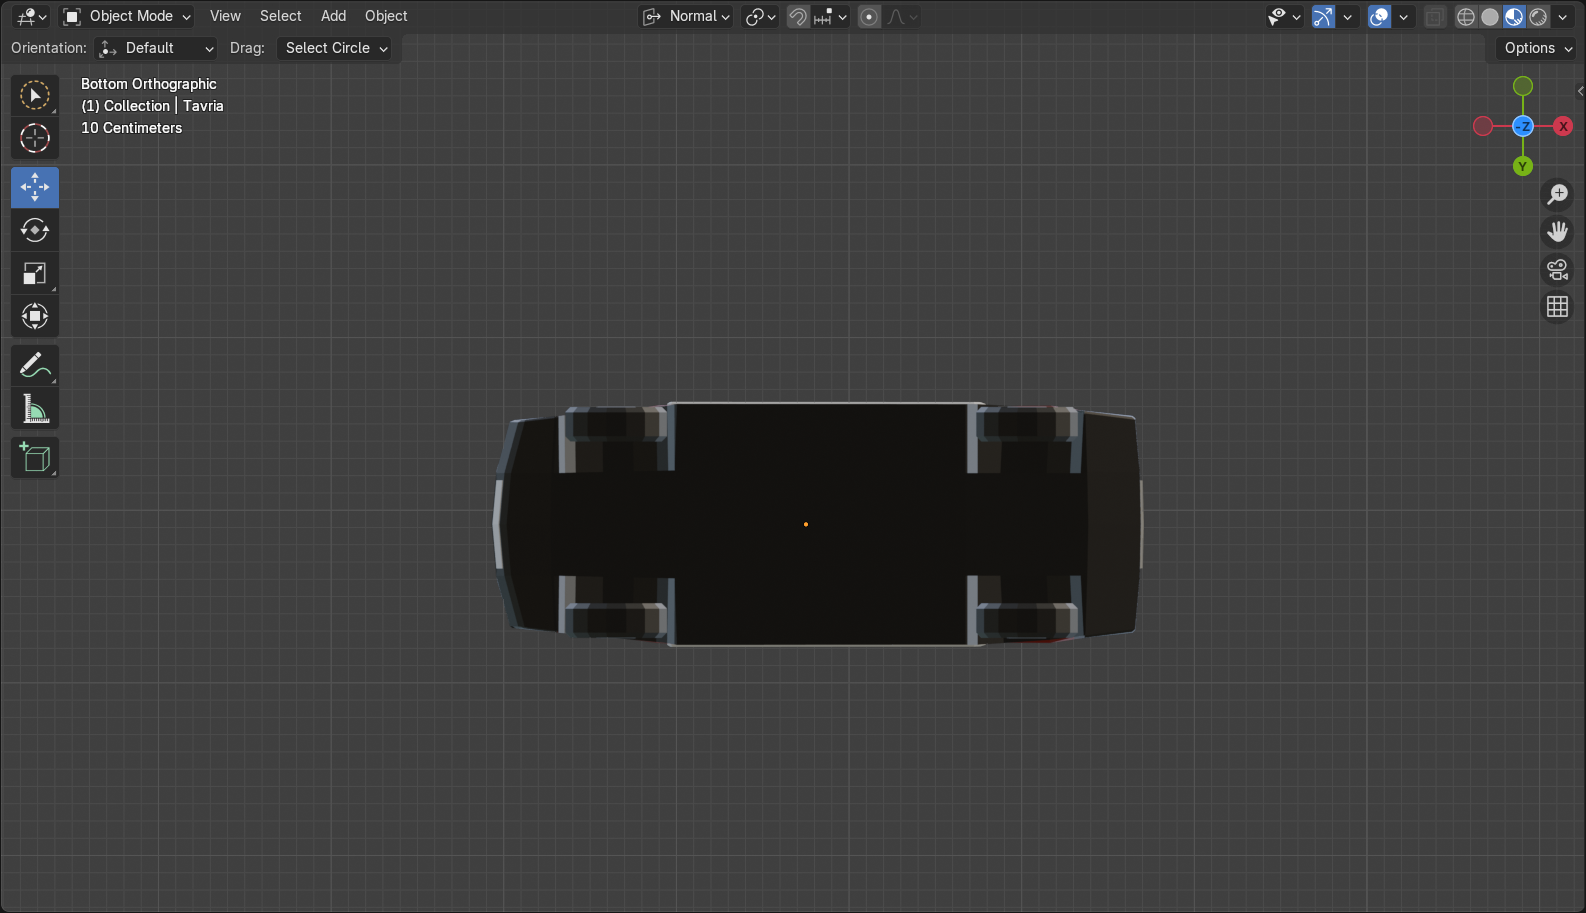Open transform pivot point dropdown

(760, 16)
